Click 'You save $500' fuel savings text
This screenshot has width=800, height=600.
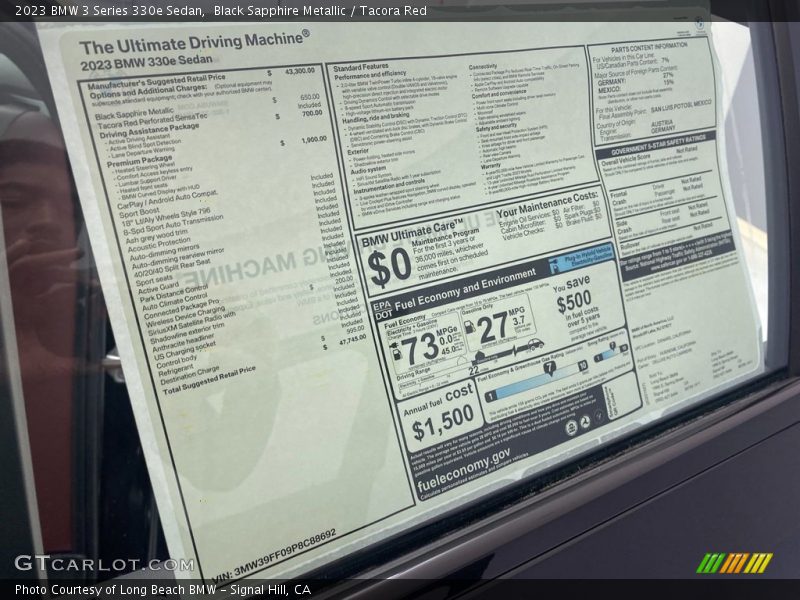click(x=572, y=295)
